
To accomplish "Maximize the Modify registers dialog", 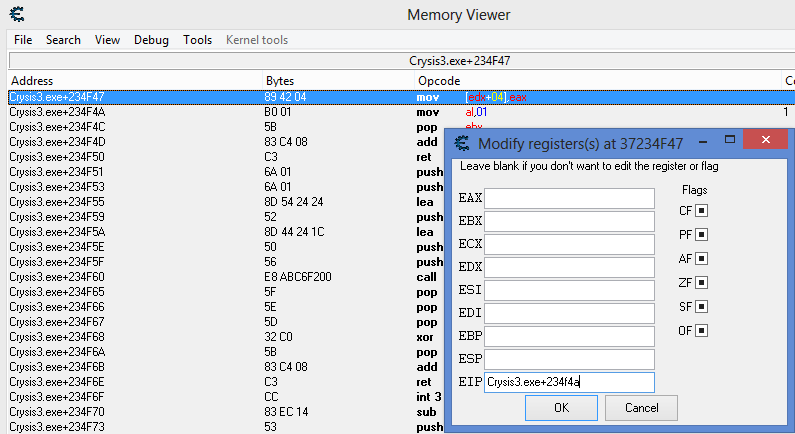I will (730, 139).
